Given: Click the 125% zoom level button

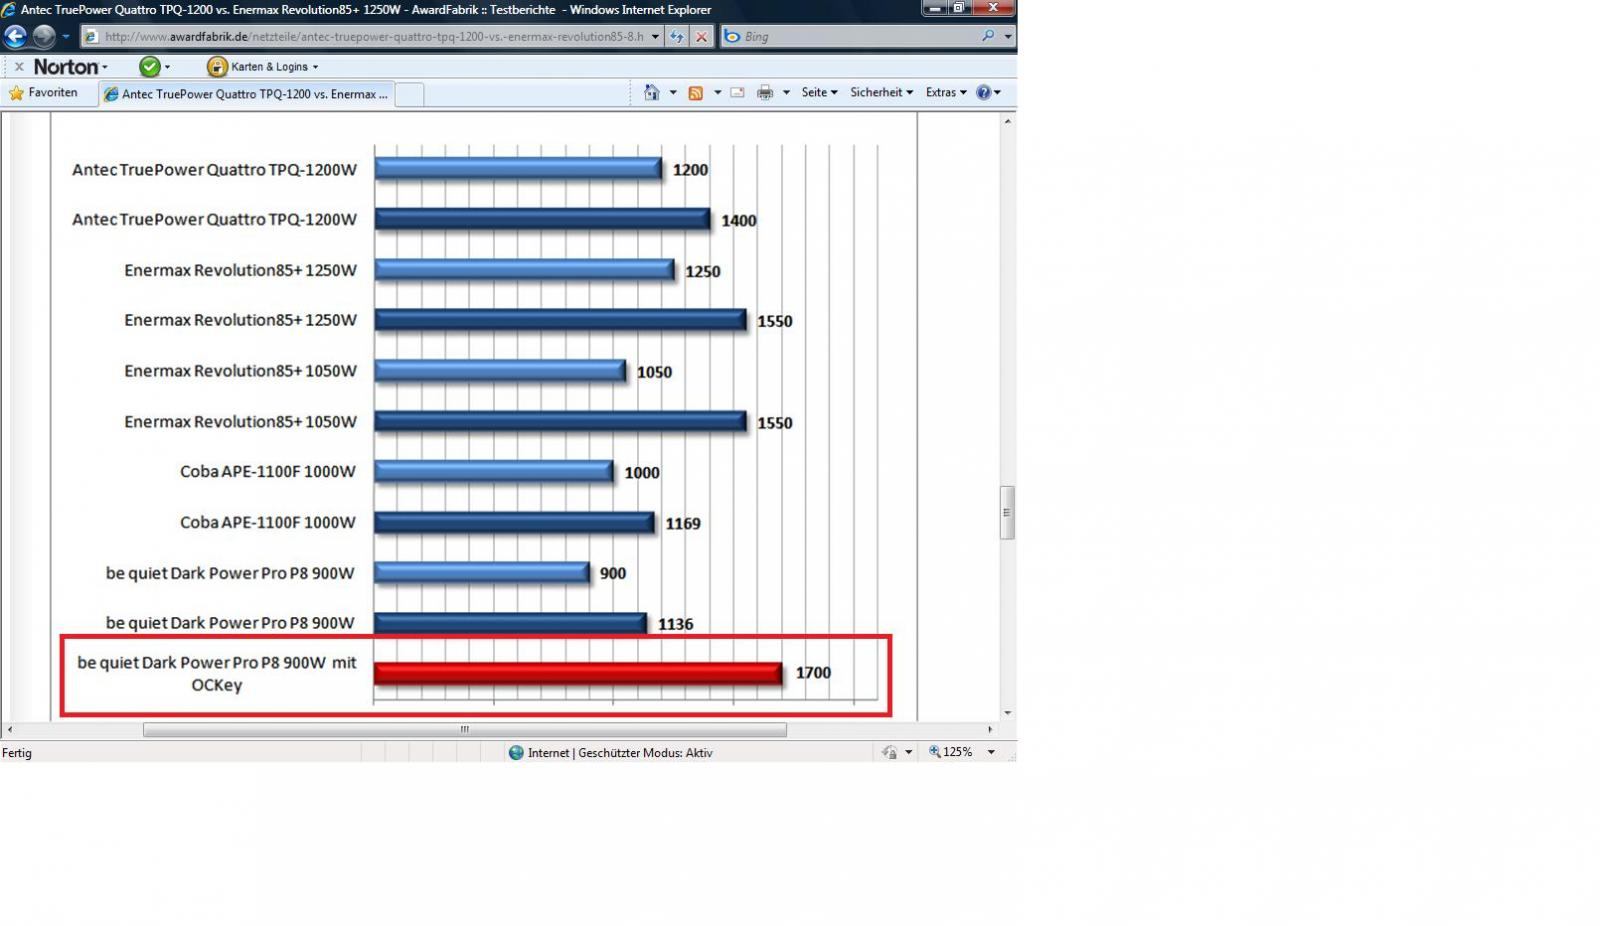Looking at the screenshot, I should pyautogui.click(x=951, y=752).
